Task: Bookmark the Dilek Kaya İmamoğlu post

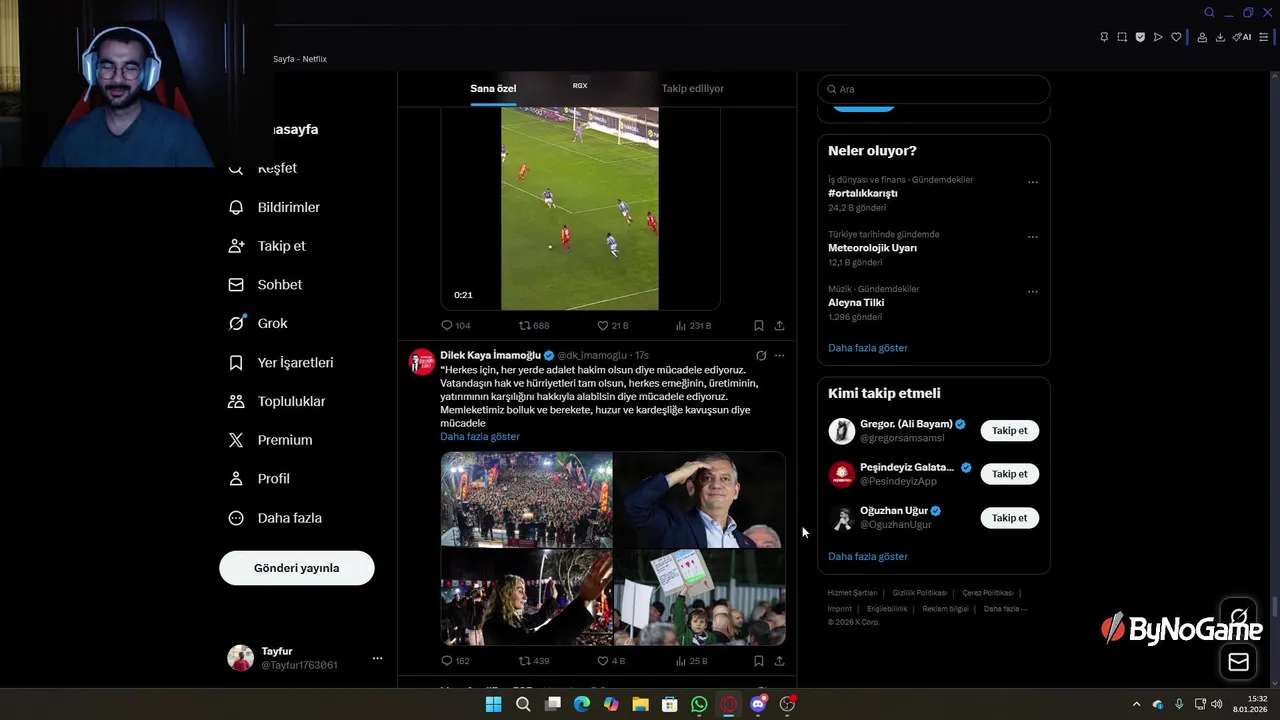Action: 759,661
